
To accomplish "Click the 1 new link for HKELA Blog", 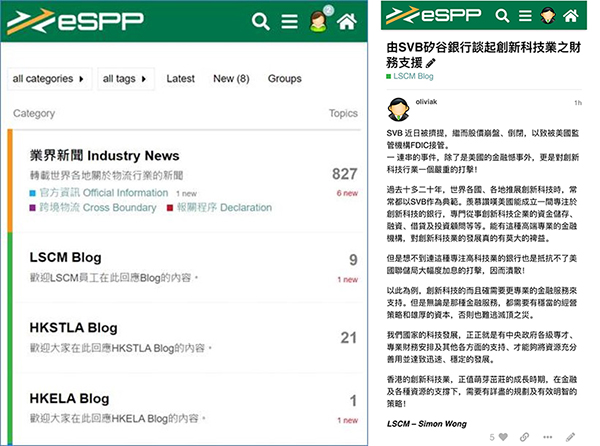I will [347, 420].
